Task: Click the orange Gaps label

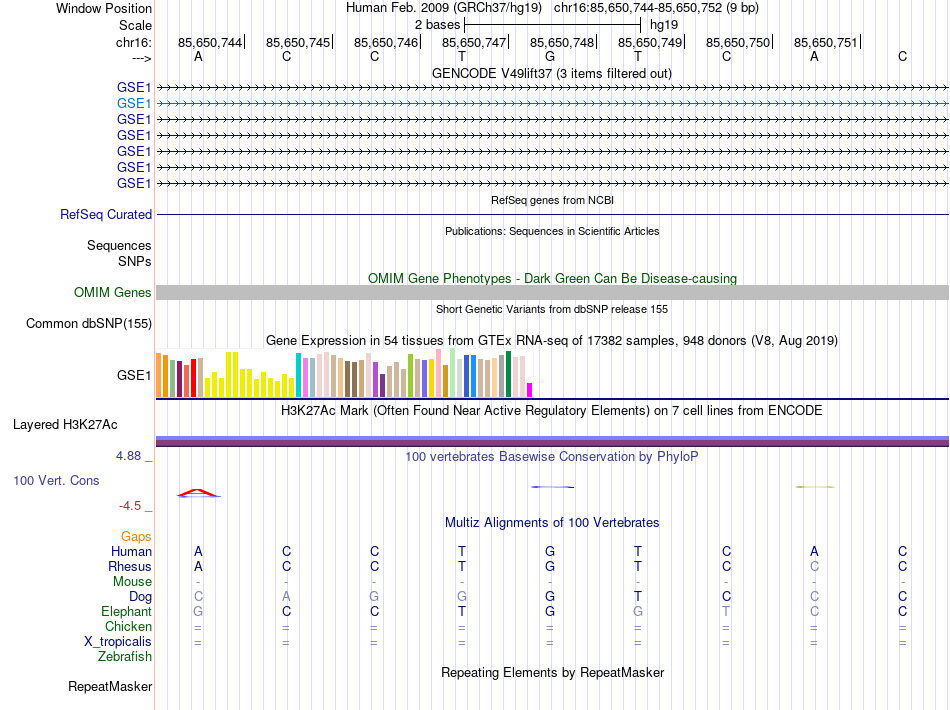Action: [x=136, y=537]
